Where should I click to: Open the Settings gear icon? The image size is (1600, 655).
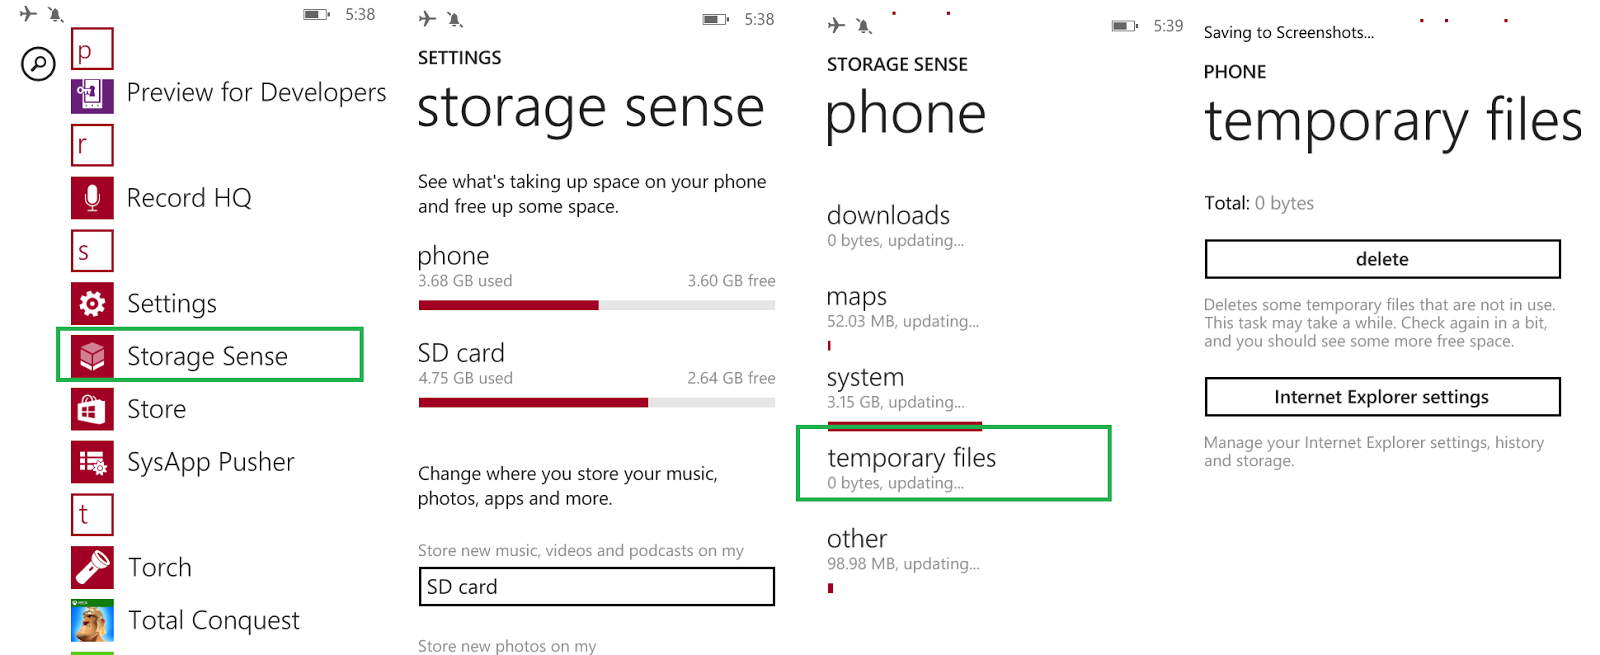92,304
